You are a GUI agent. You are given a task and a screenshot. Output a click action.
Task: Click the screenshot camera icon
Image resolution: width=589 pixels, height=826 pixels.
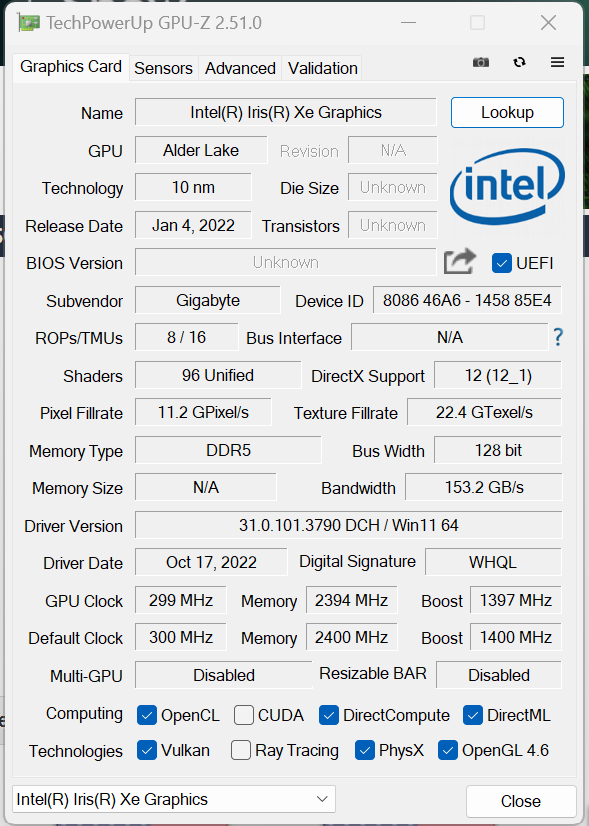[x=480, y=62]
